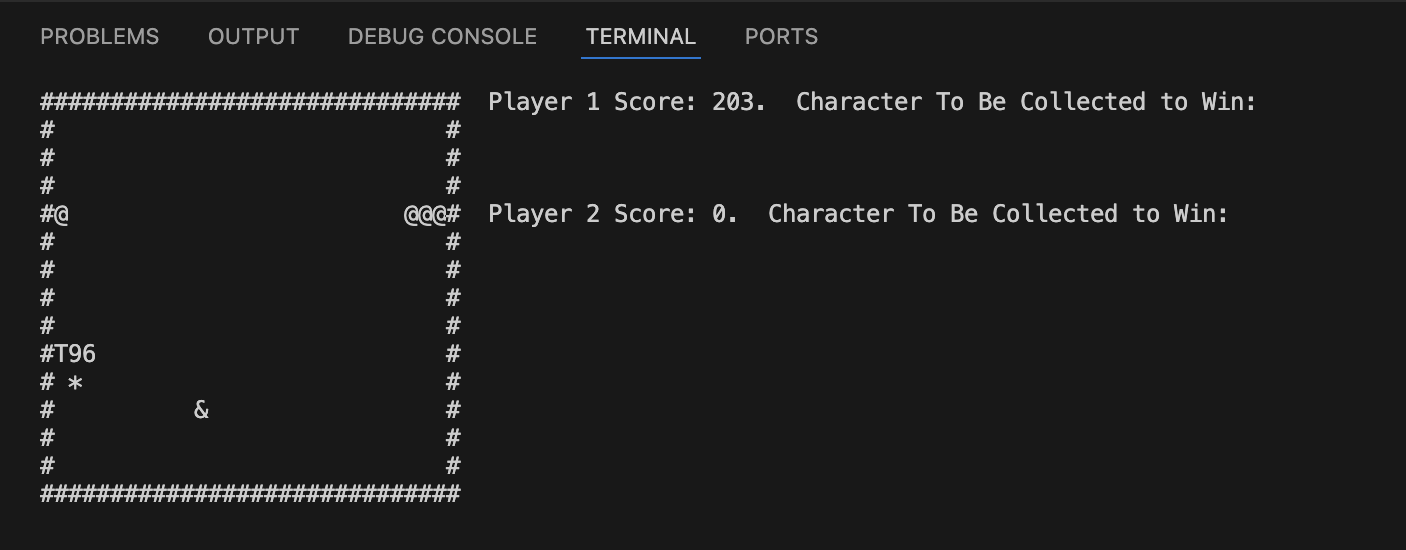Open the PORTS tab
Viewport: 1406px width, 550px height.
[x=781, y=37]
